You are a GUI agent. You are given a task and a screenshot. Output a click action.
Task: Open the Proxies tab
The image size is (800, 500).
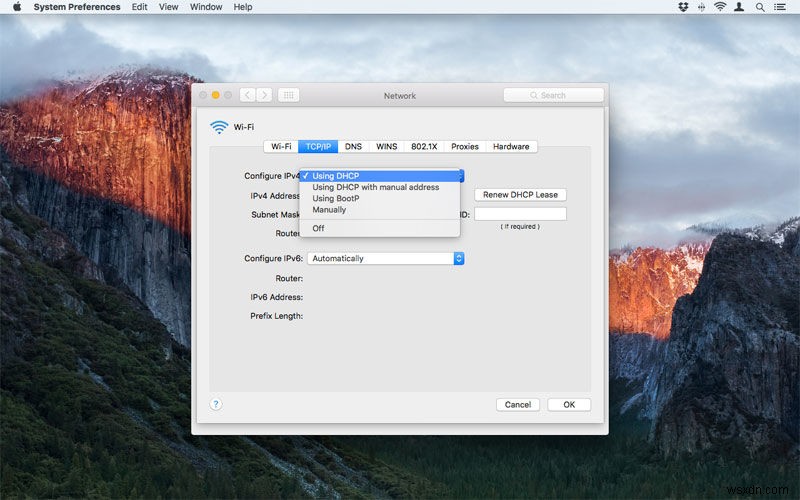coord(465,146)
